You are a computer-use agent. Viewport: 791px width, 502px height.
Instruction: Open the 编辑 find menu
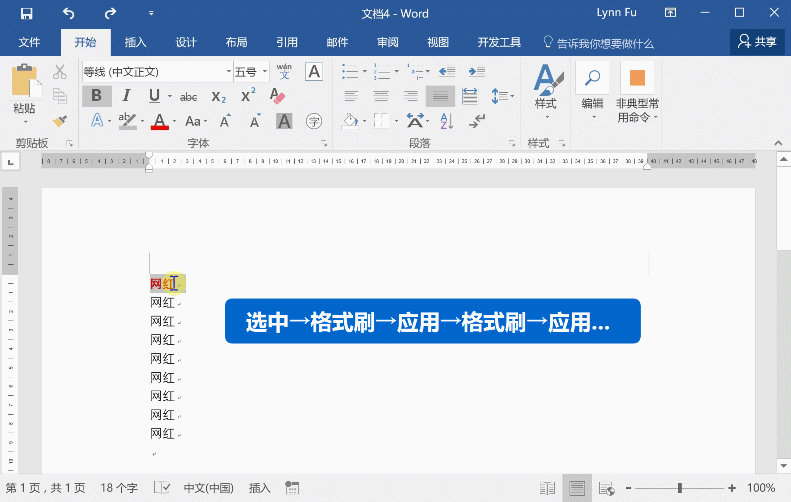coord(592,92)
